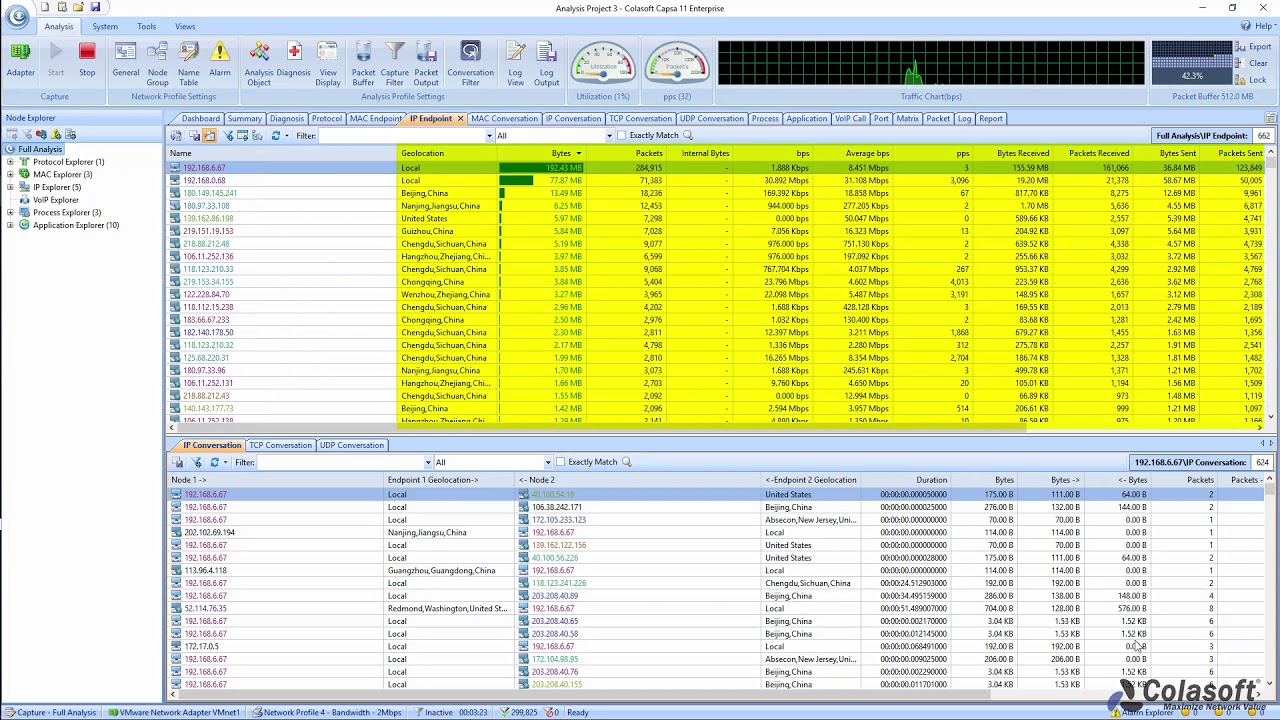Viewport: 1280px width, 720px height.
Task: Click the Help icon
Action: pyautogui.click(x=1246, y=26)
